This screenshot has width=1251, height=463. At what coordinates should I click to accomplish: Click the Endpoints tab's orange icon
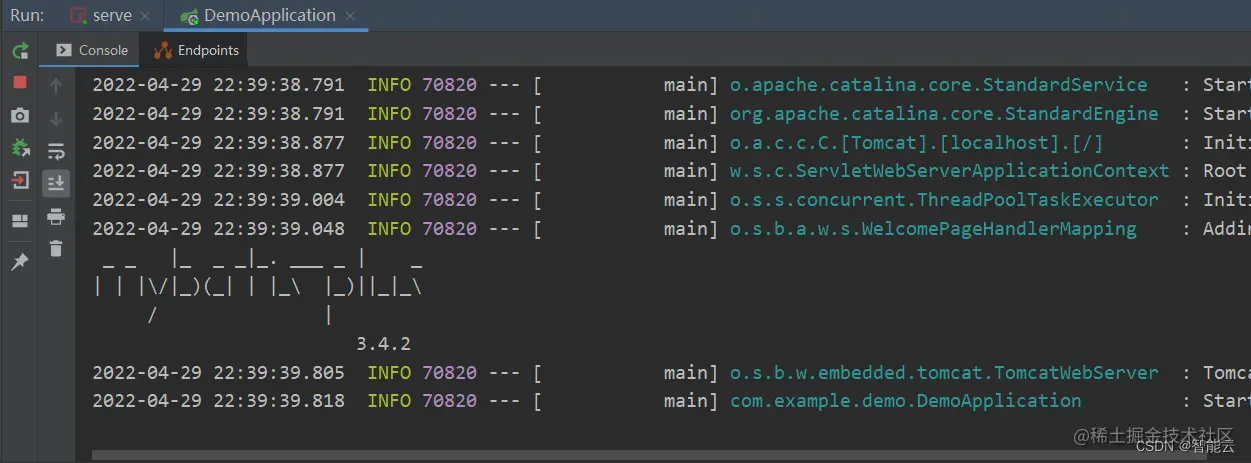coord(163,50)
